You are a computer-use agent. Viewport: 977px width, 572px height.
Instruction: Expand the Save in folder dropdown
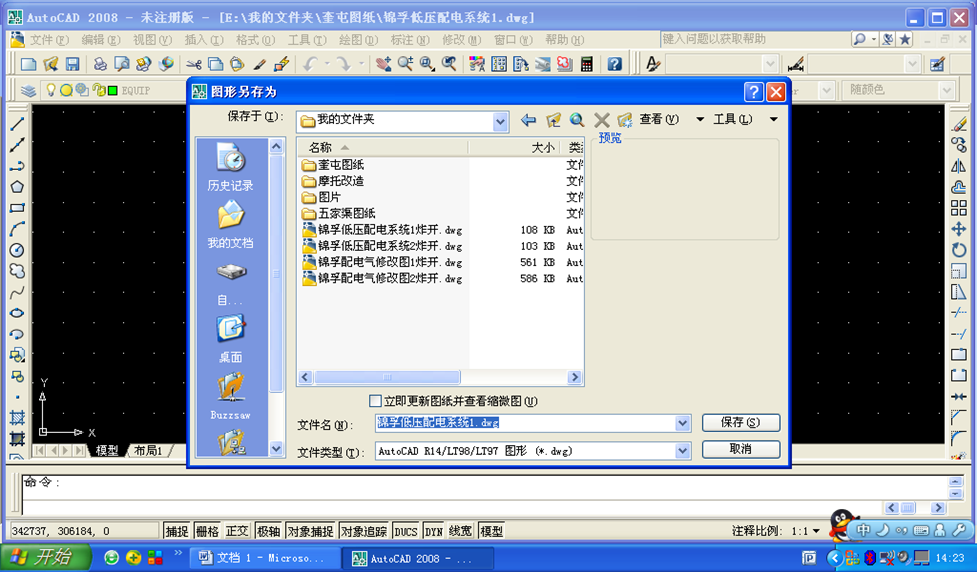tap(500, 122)
